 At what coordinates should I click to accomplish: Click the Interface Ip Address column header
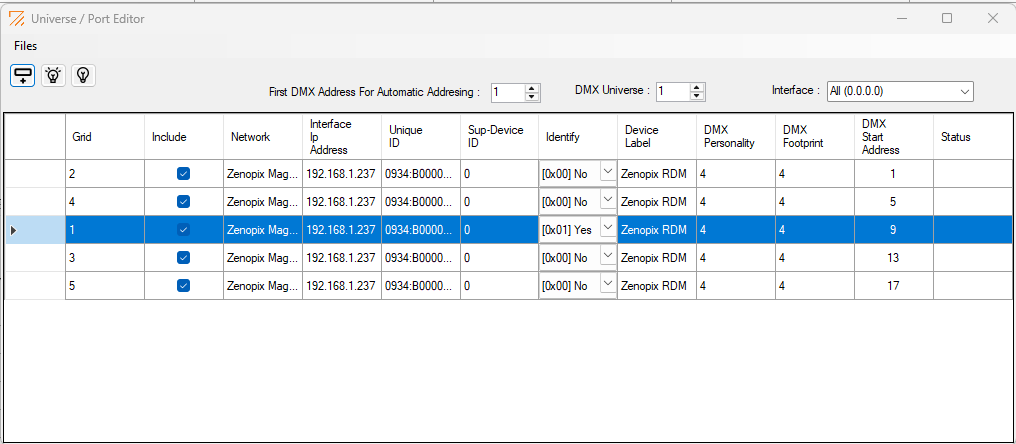tap(342, 137)
